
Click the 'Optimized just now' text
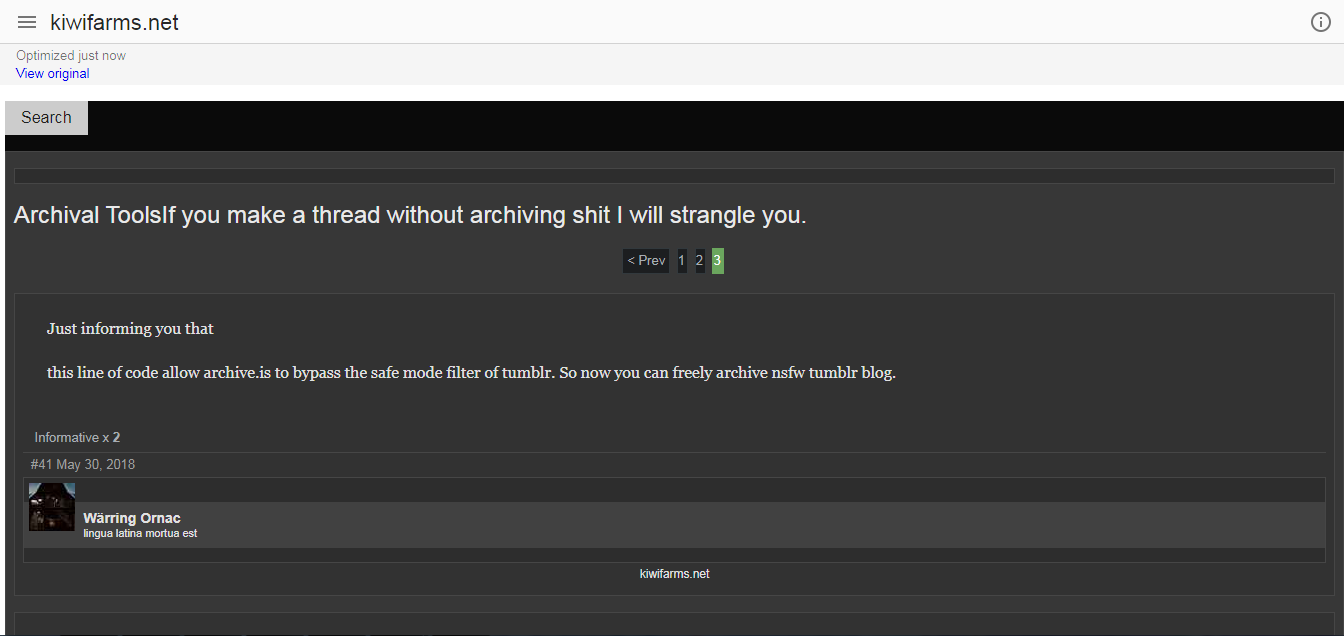click(71, 56)
